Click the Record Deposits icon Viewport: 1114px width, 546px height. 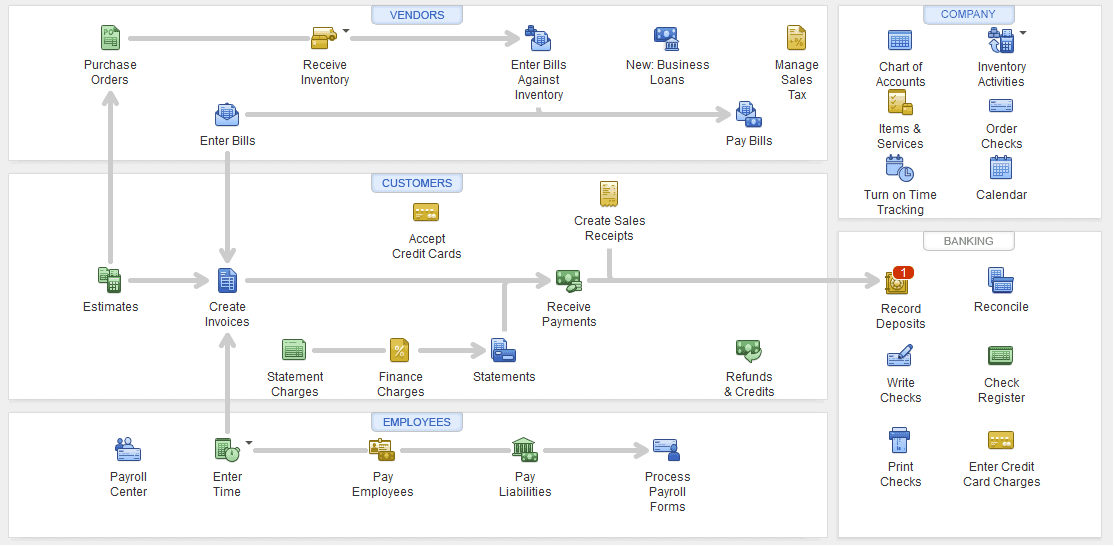point(897,282)
